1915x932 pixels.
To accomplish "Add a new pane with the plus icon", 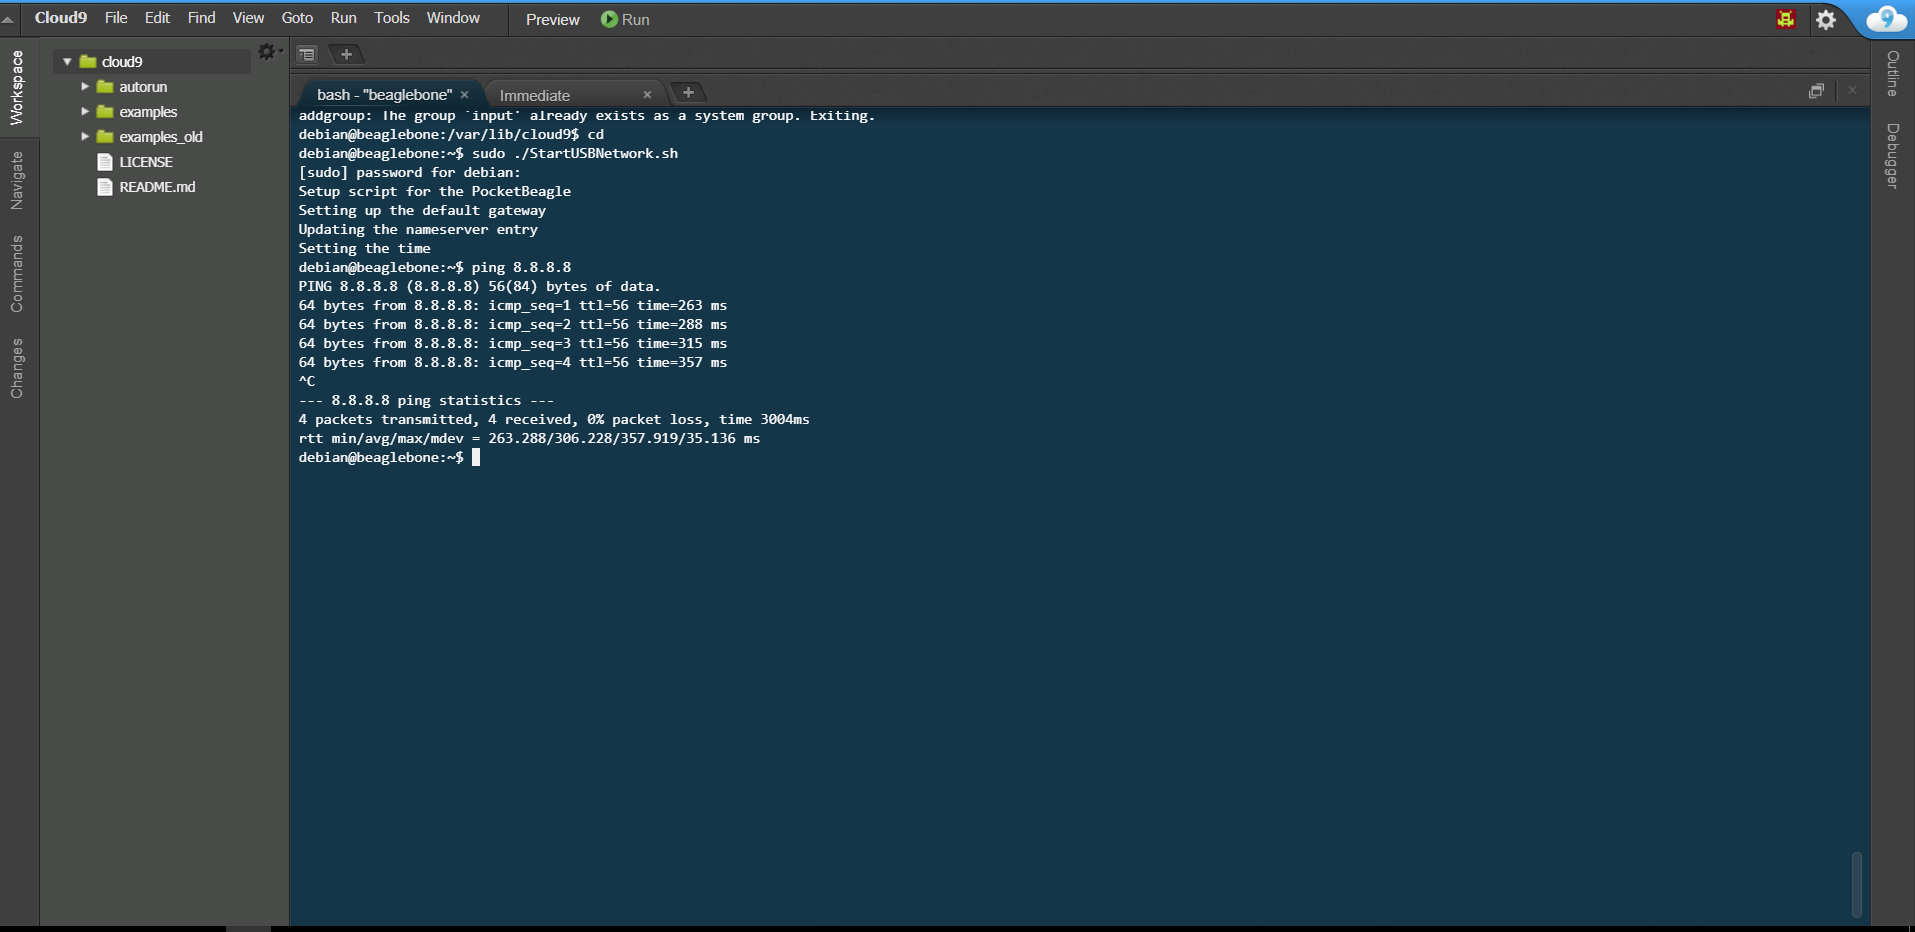I will [x=346, y=54].
